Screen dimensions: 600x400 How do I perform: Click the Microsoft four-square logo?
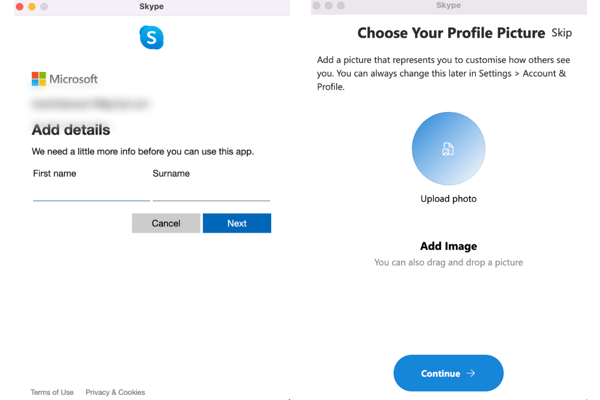(x=39, y=79)
